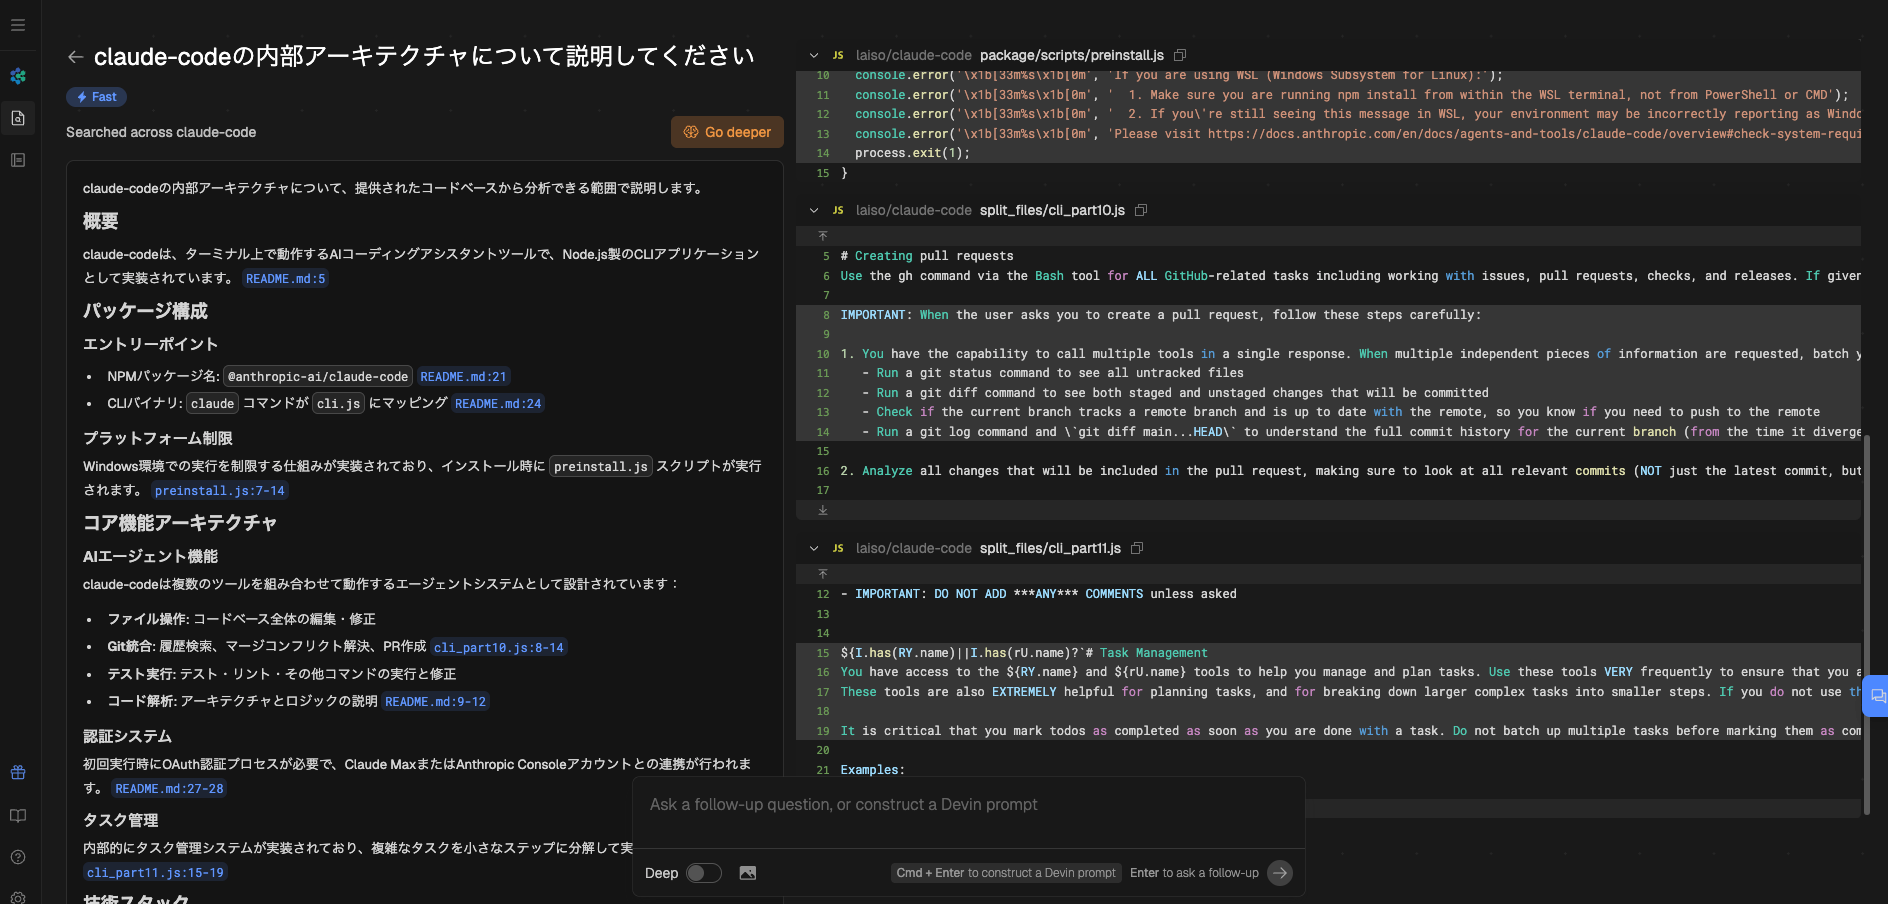Open the preinstall.js:7-14 citation

click(220, 491)
